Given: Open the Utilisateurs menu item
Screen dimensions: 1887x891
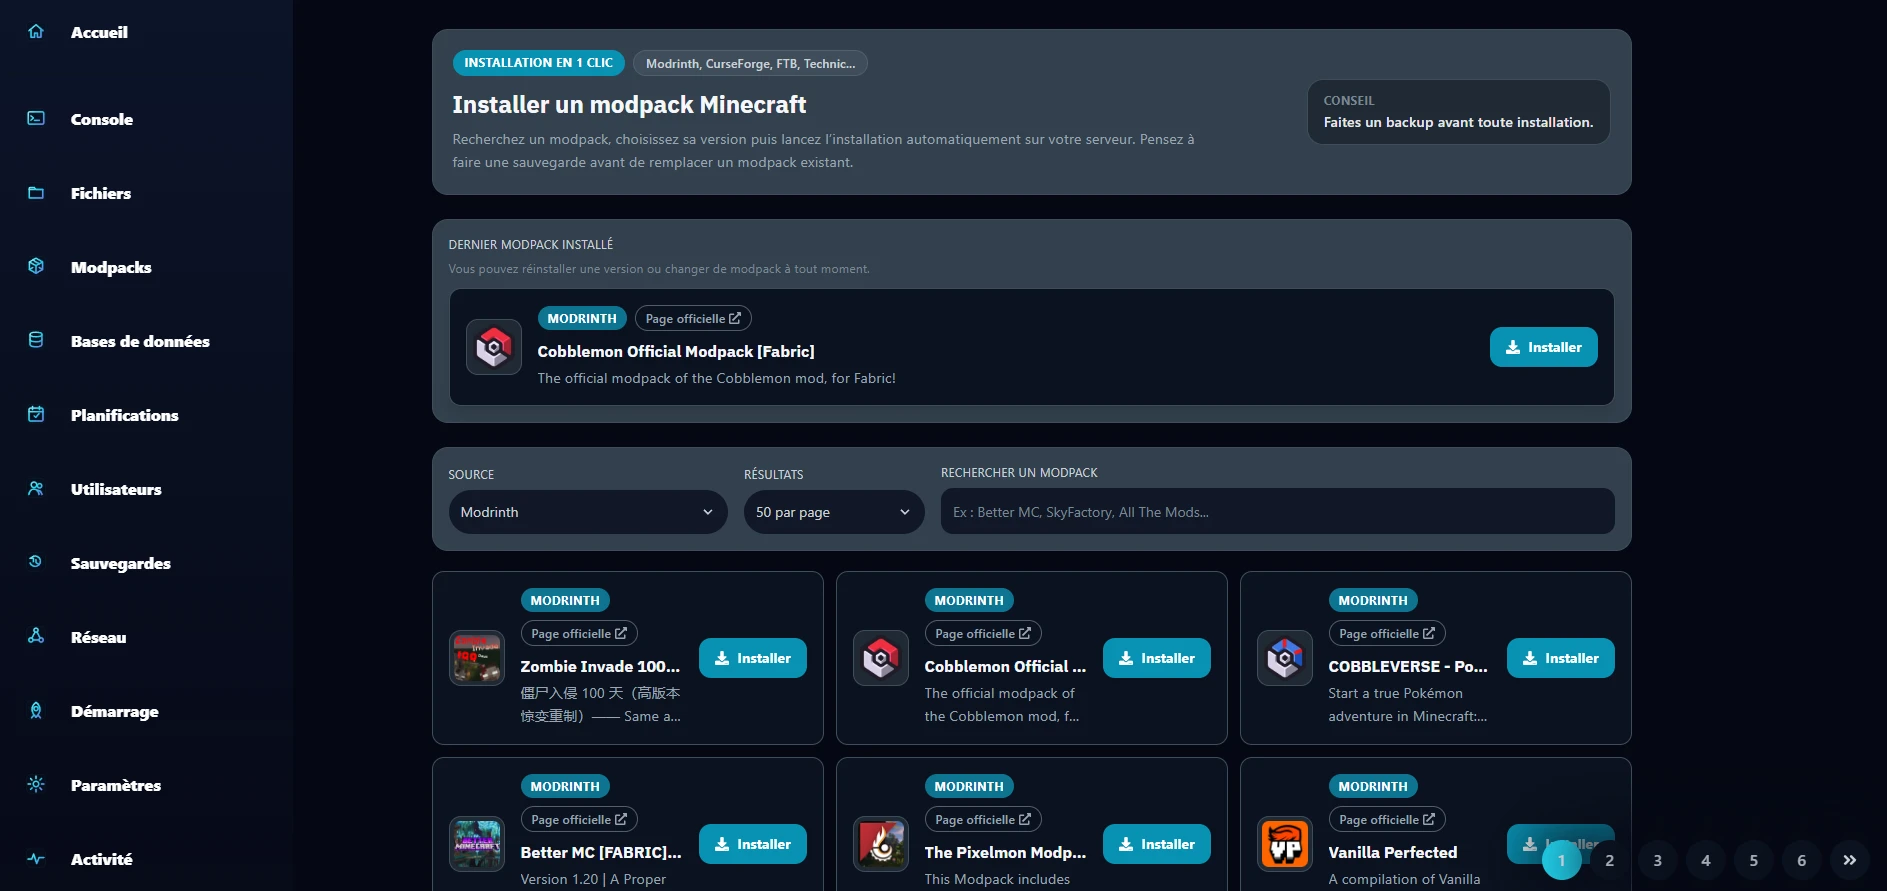Looking at the screenshot, I should tap(116, 489).
